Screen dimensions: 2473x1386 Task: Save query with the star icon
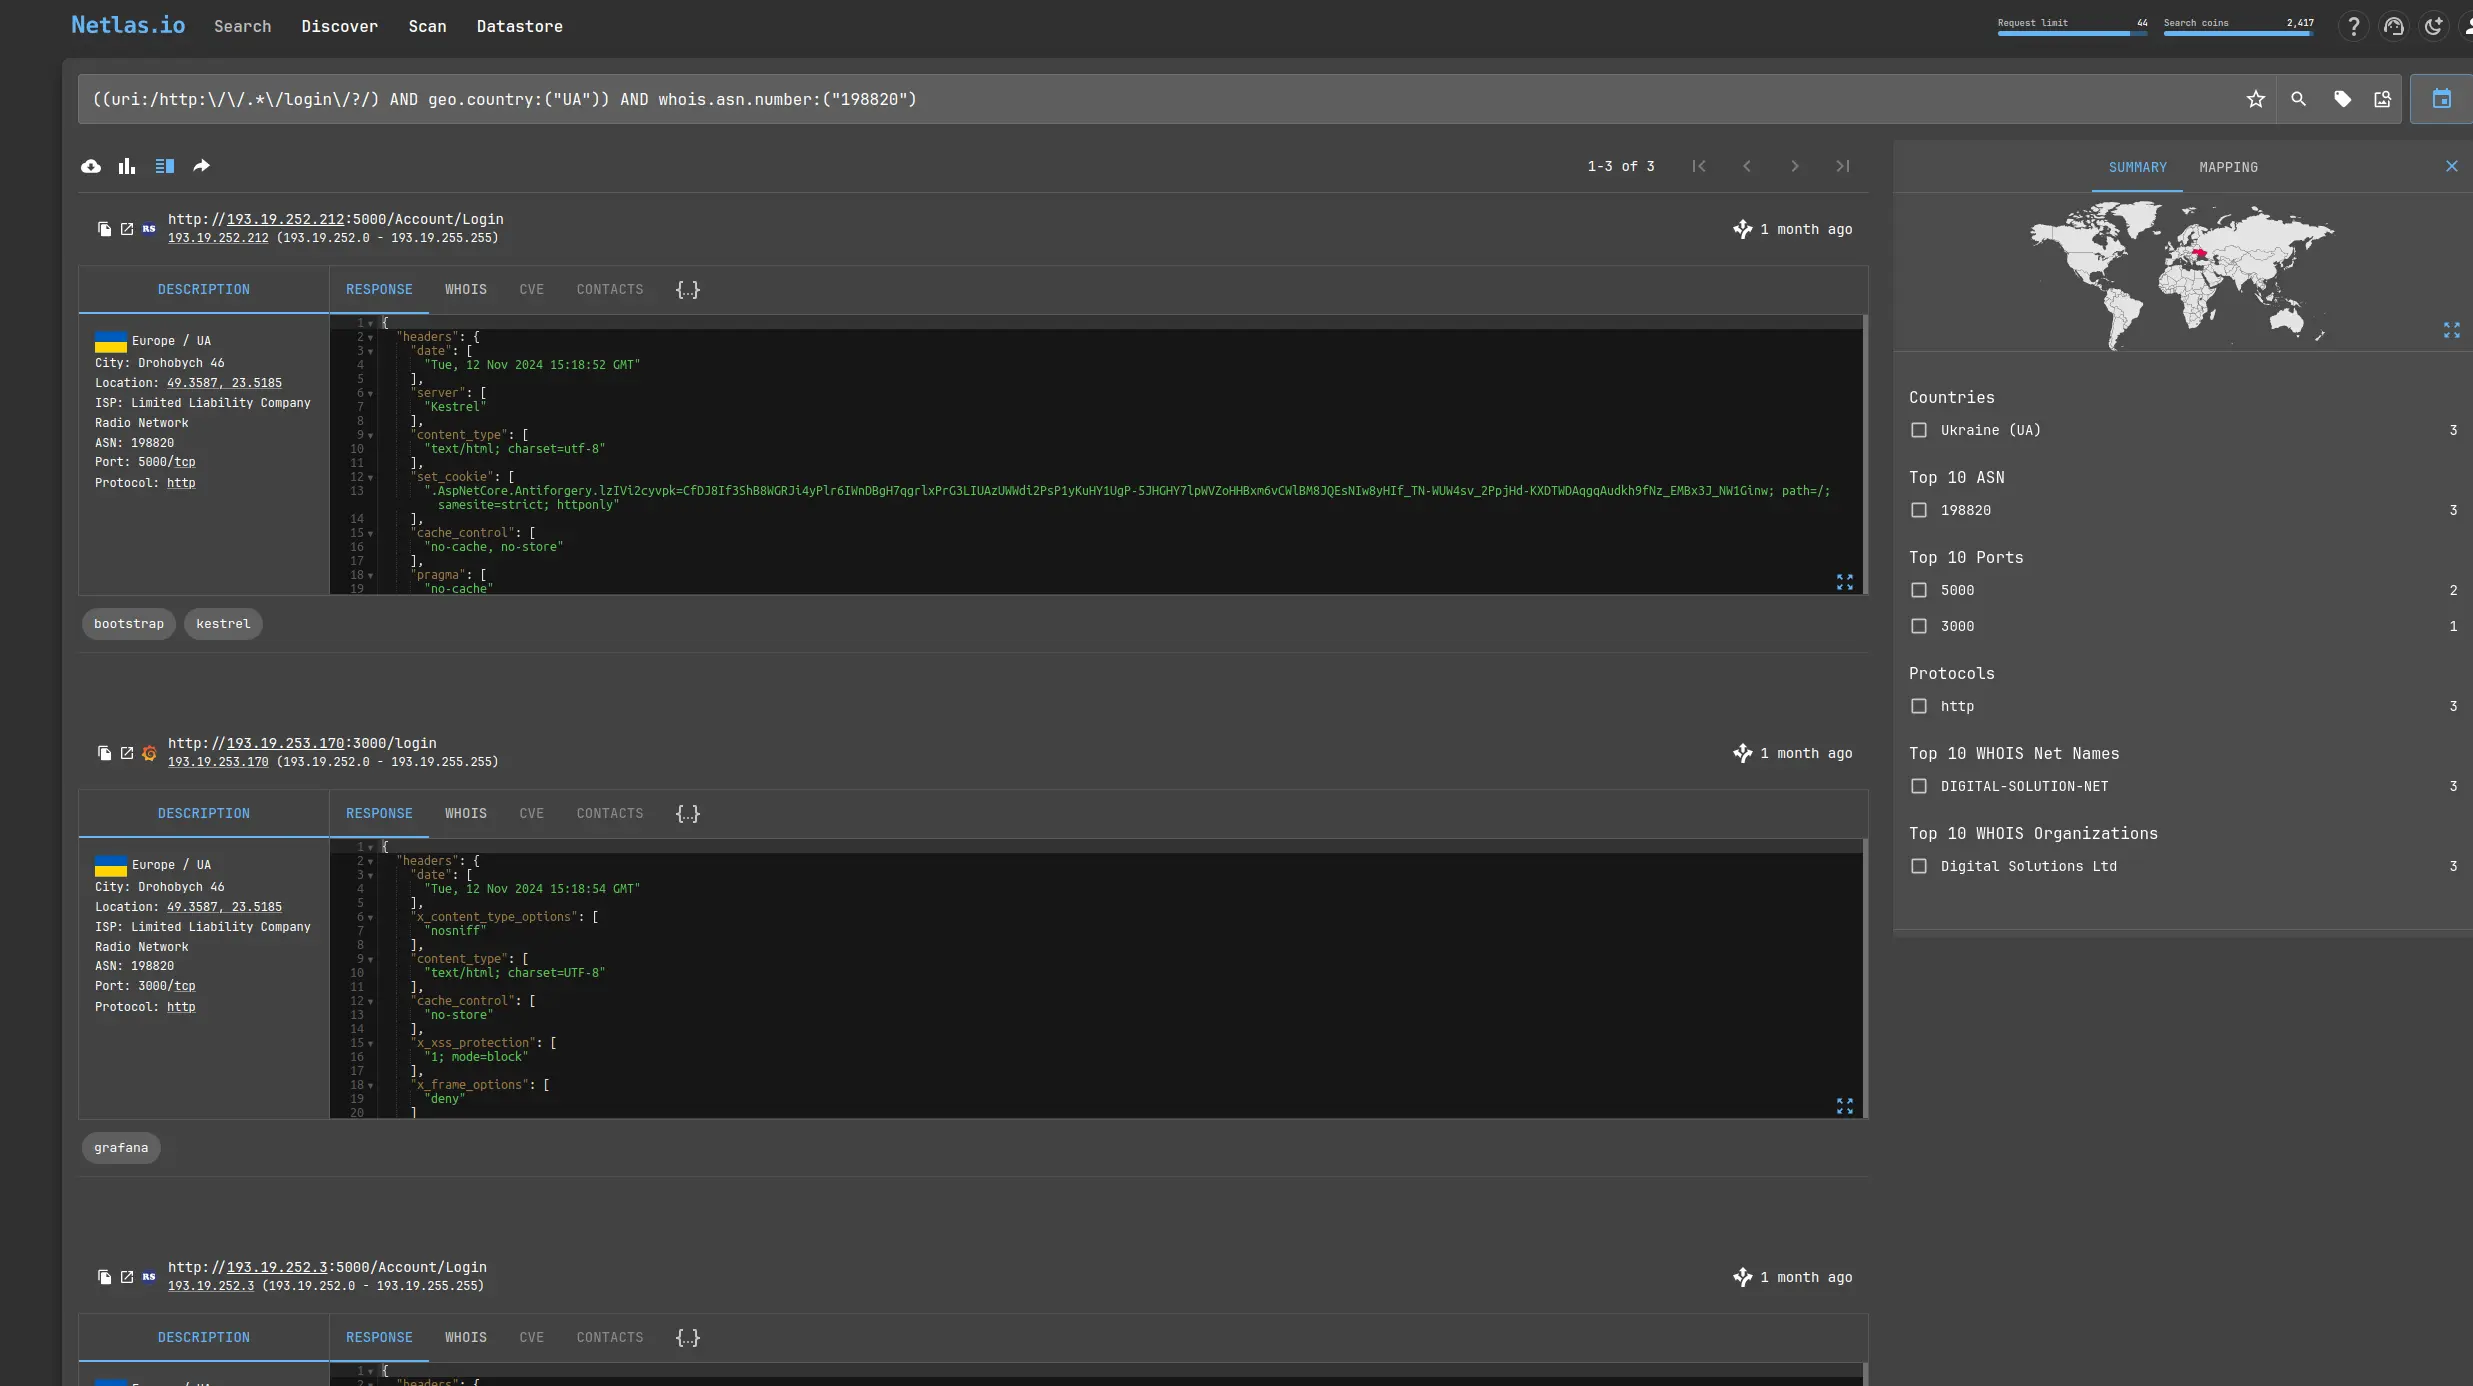coord(2255,99)
